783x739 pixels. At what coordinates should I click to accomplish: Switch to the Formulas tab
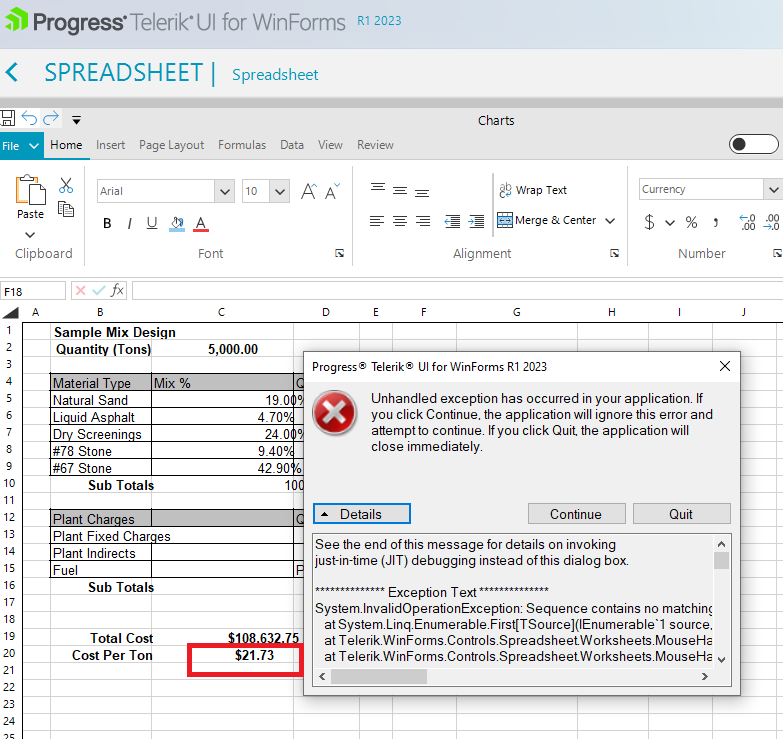coord(242,145)
